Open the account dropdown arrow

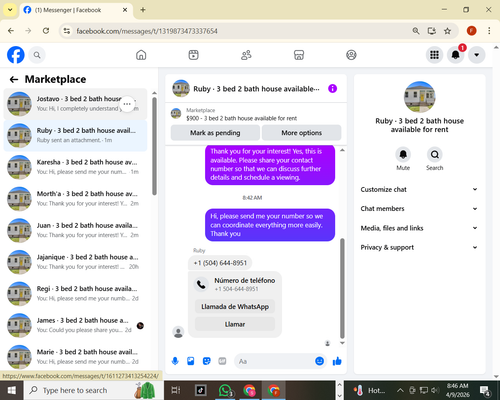pyautogui.click(x=477, y=55)
